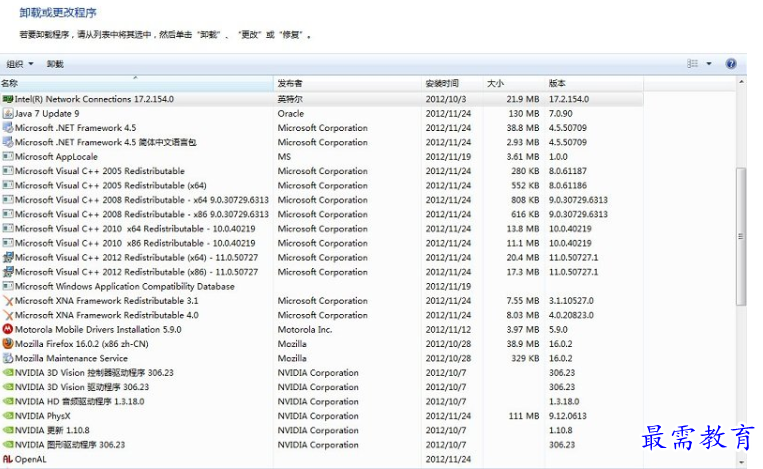Sort by the 版本 column header
763x469 pixels.
tap(594, 83)
